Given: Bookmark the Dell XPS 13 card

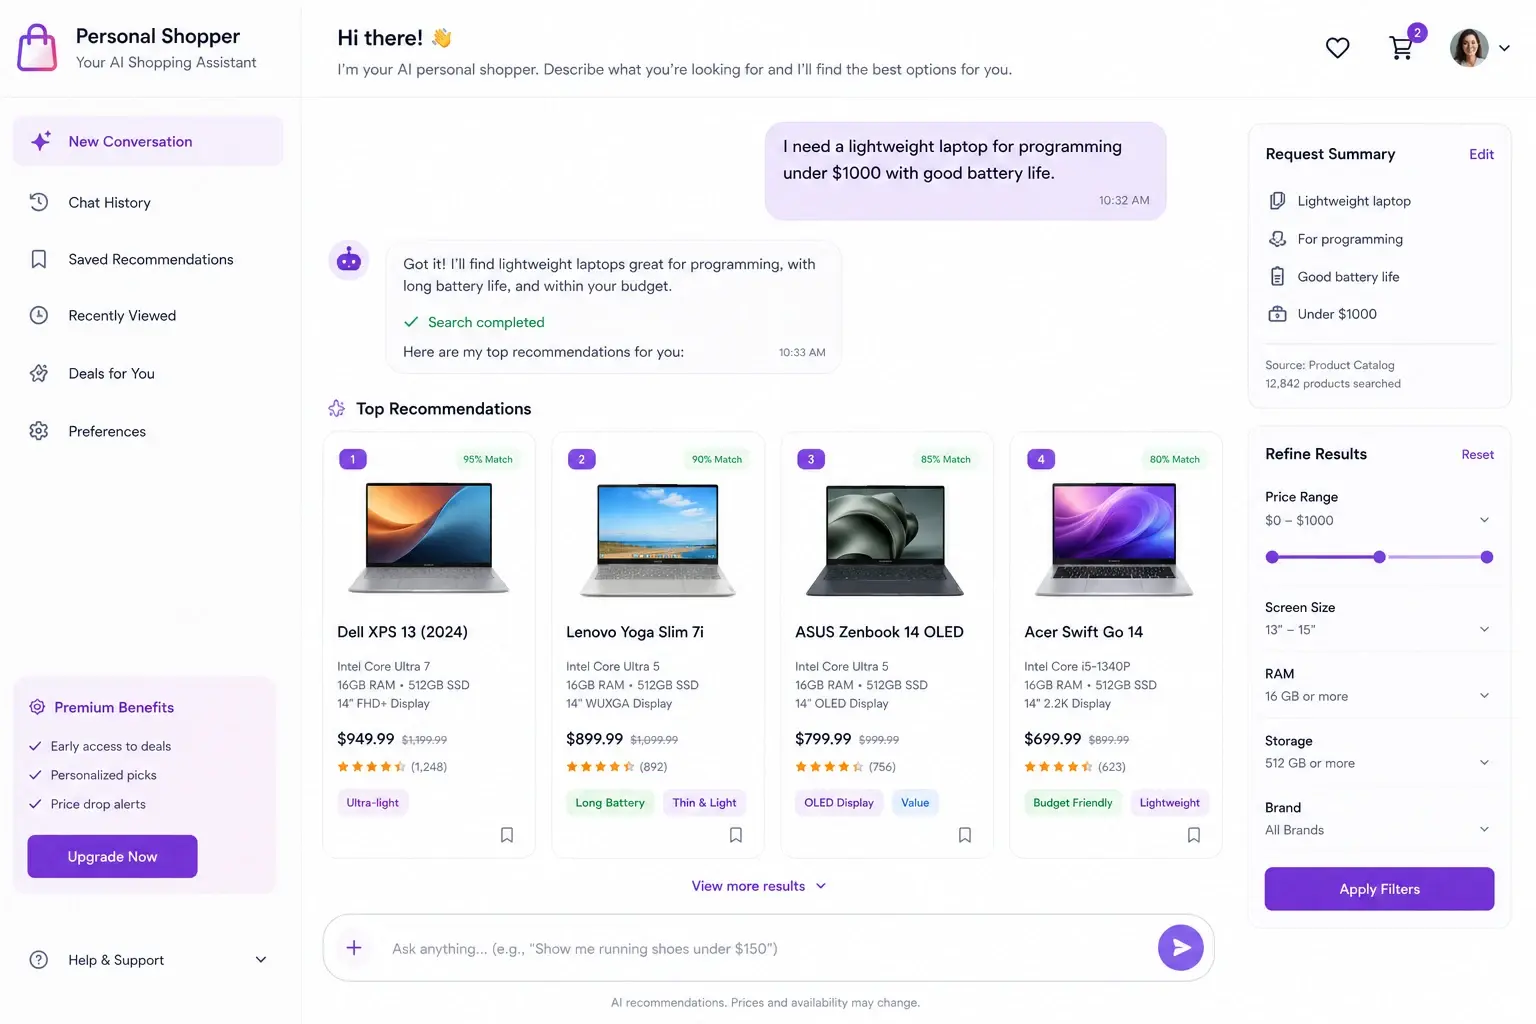Looking at the screenshot, I should 507,835.
